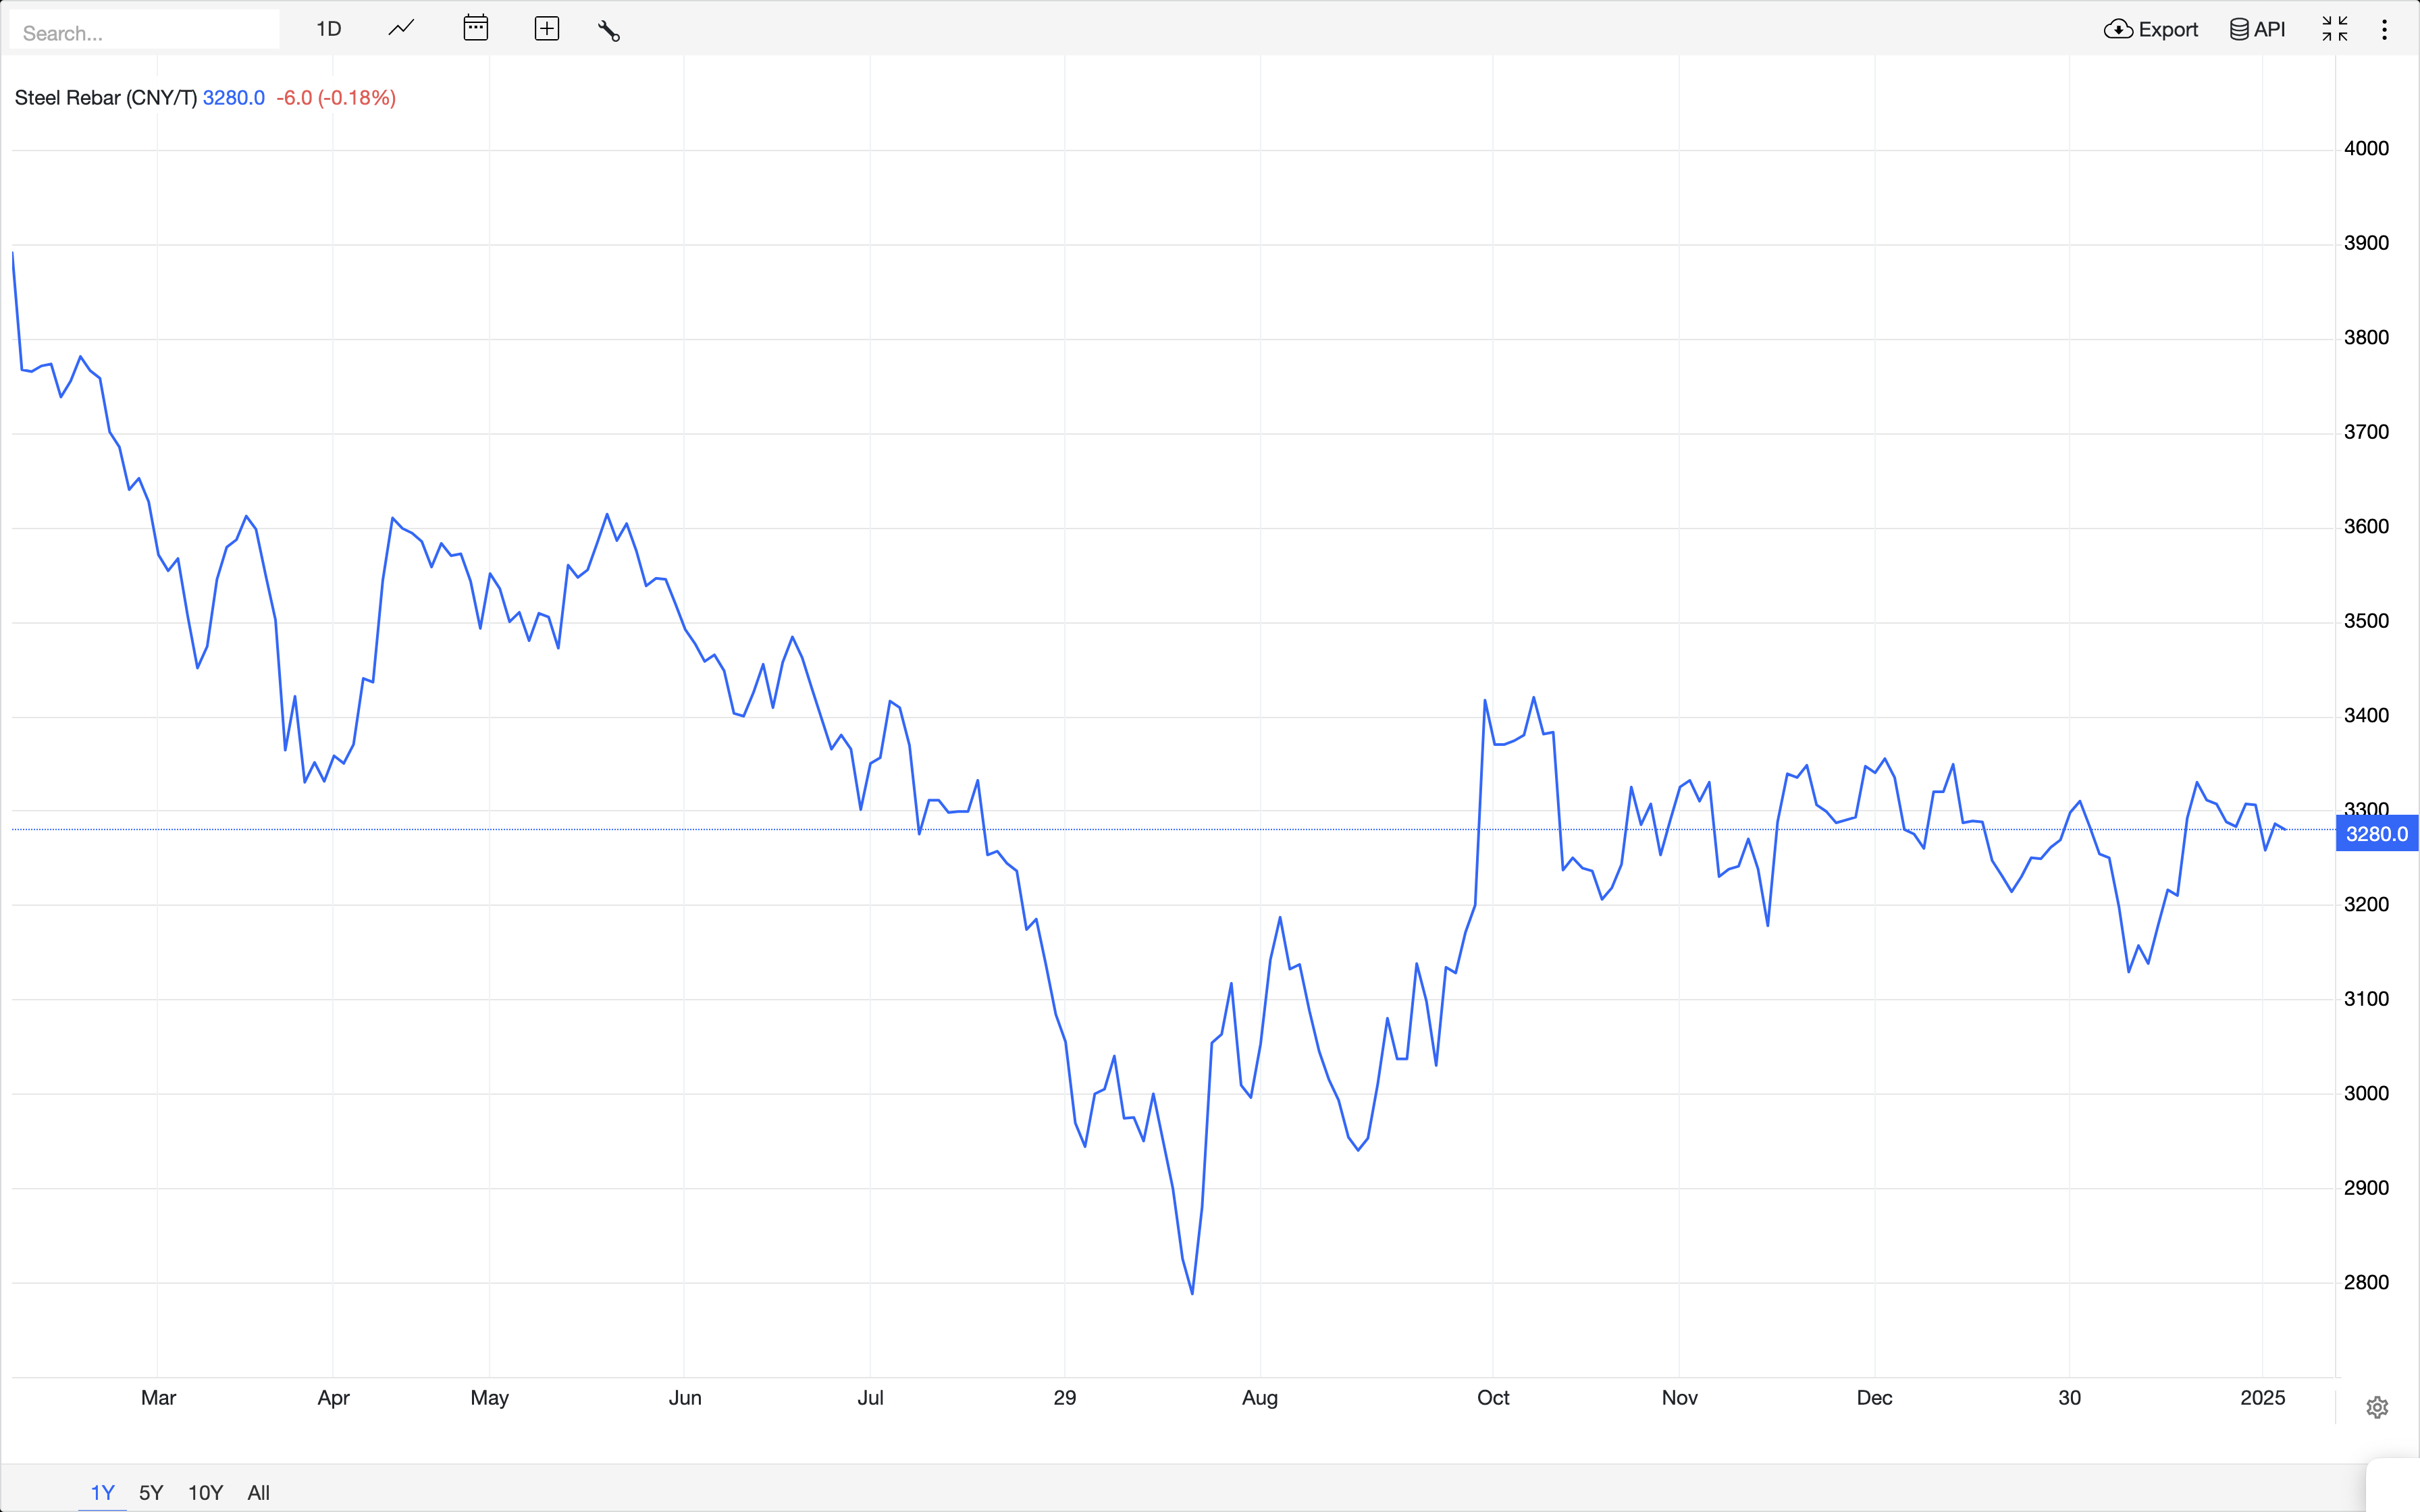
Task: Open the calendar date range picker
Action: [476, 29]
